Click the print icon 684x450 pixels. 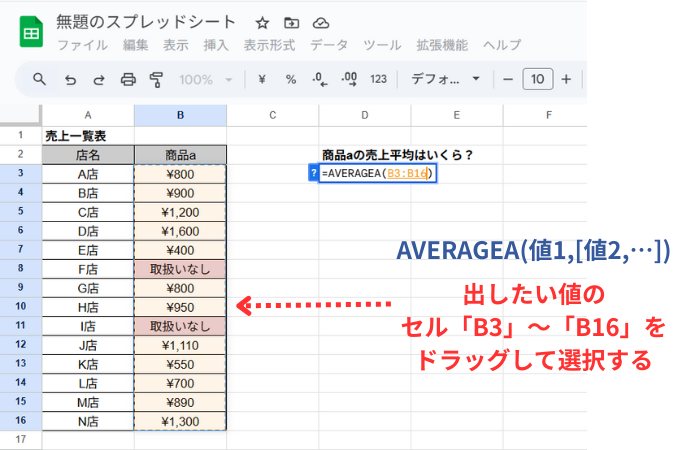(128, 79)
